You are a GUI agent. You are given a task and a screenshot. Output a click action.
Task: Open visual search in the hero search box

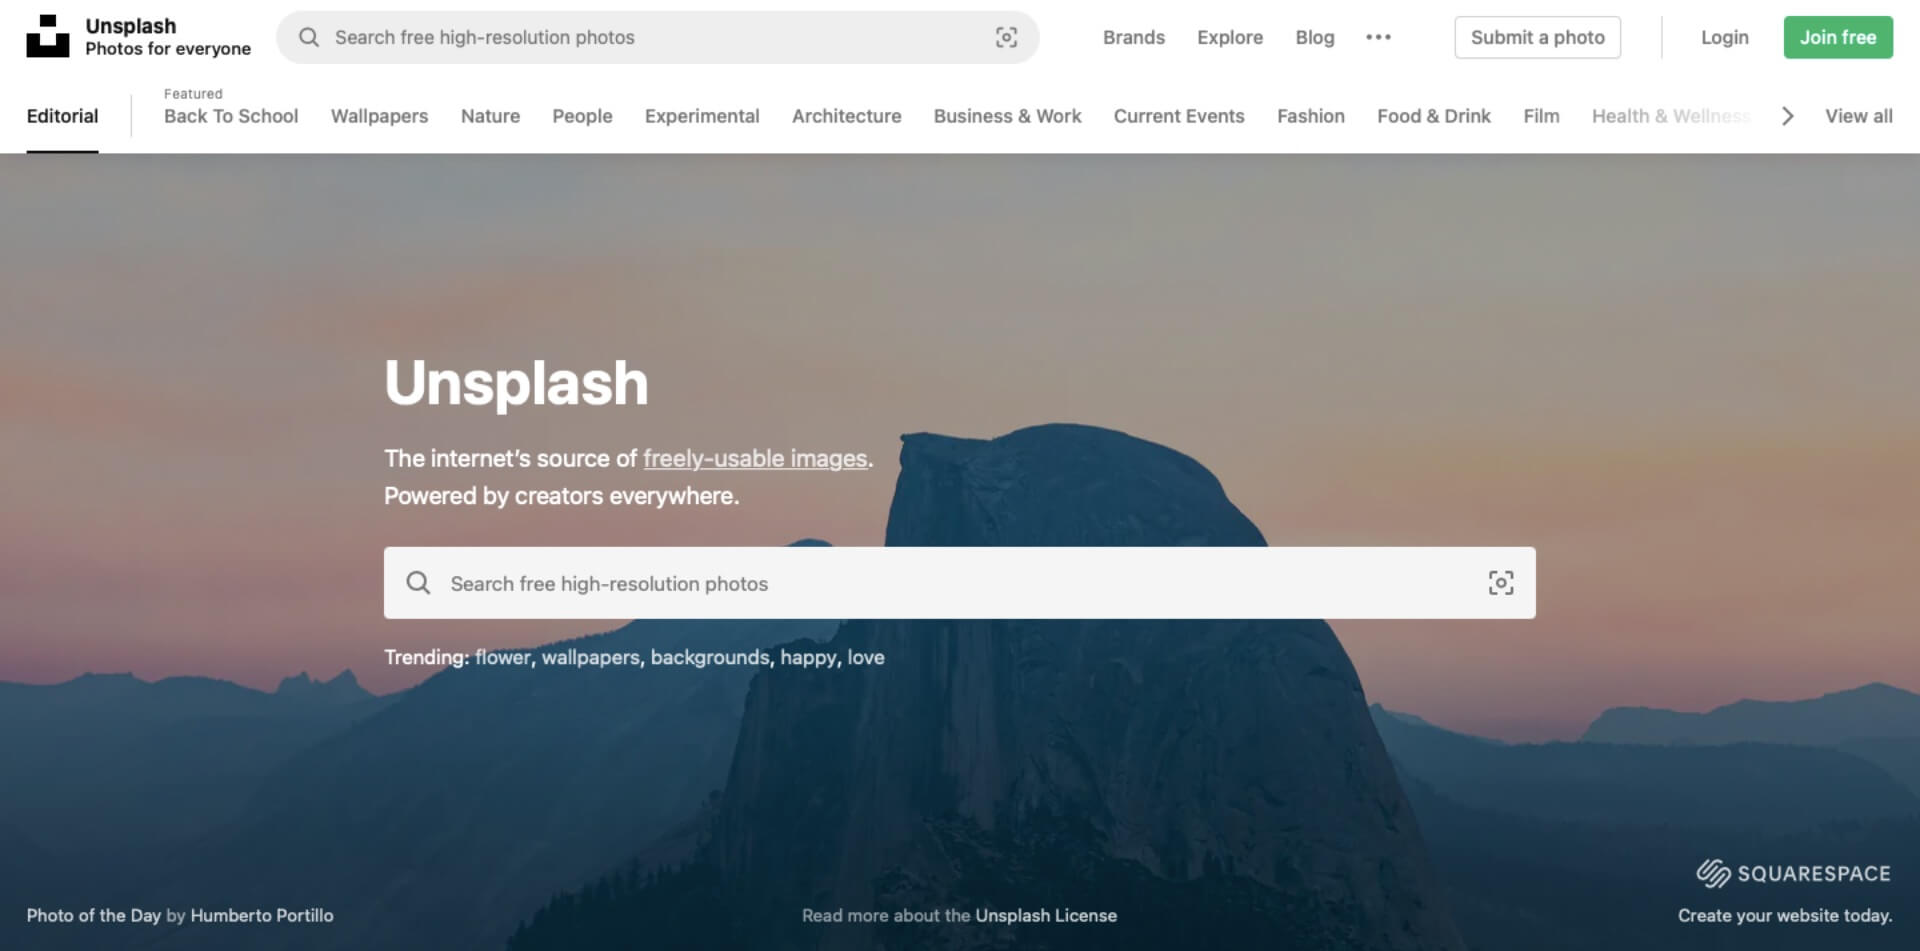(1500, 583)
